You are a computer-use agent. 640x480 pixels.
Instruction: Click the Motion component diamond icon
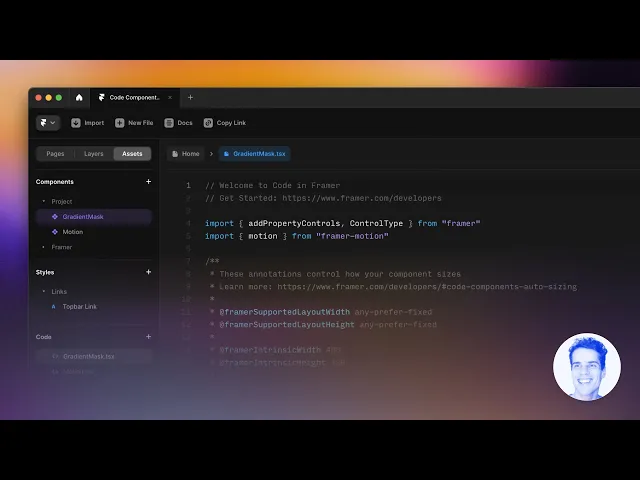click(x=55, y=232)
